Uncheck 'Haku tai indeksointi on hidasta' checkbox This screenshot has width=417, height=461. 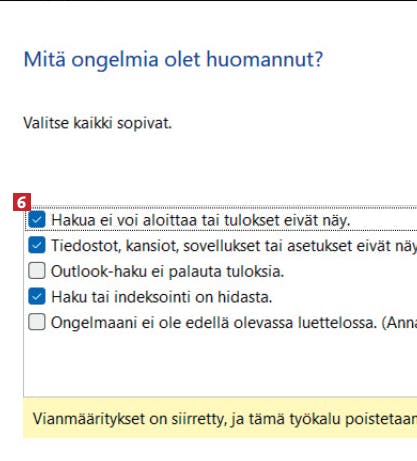point(37,296)
